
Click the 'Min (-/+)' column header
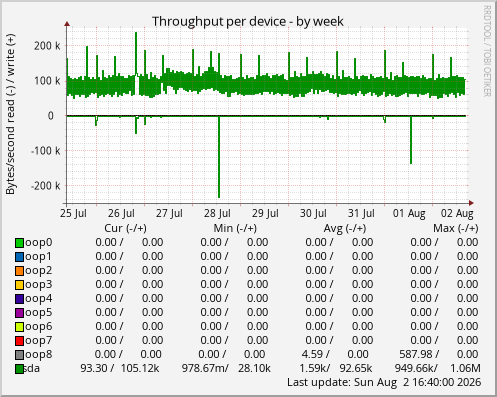(x=235, y=228)
